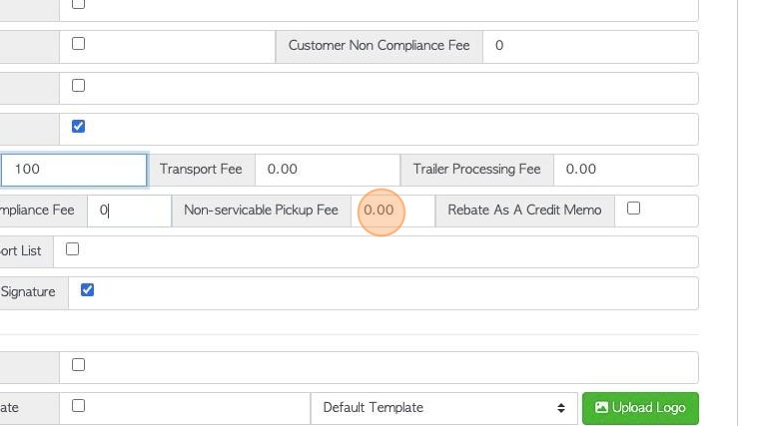Click the field containing 100

74,170
